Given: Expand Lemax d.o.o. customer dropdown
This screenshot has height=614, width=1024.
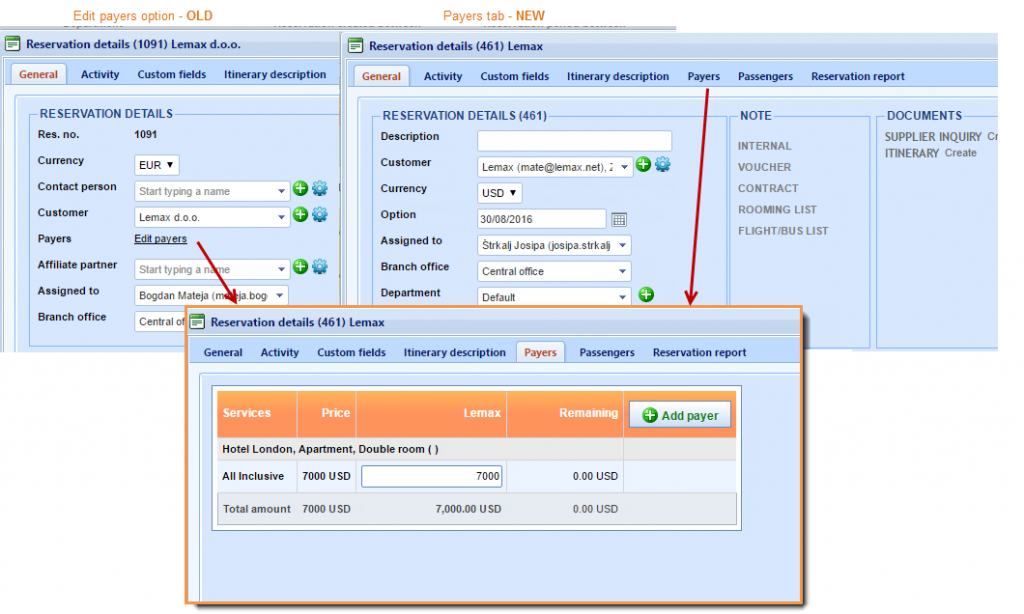Looking at the screenshot, I should coord(281,218).
